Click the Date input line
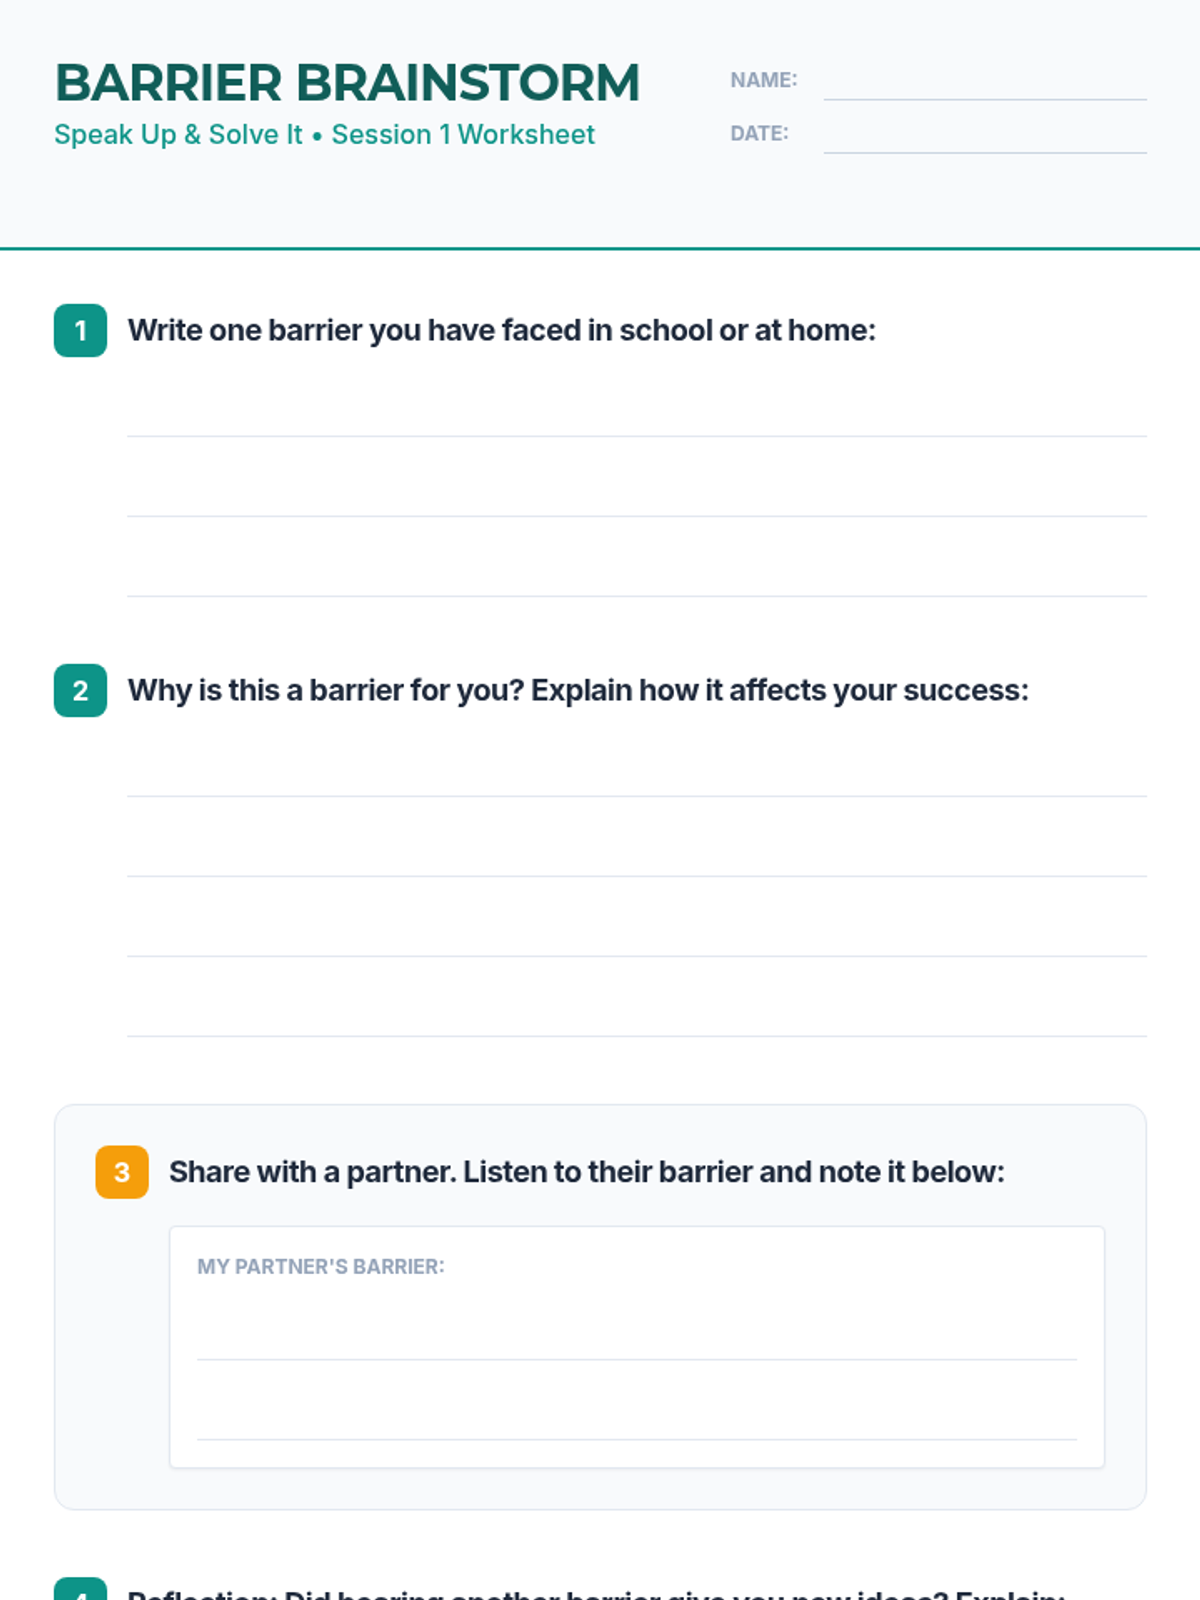 [985, 138]
